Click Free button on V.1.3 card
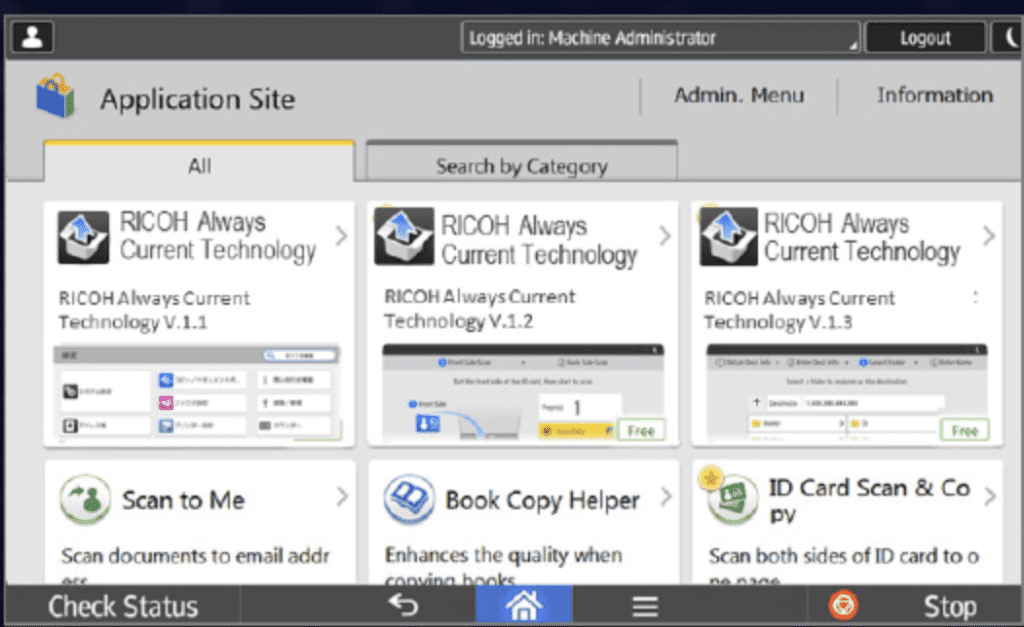Screen dimensions: 1024x627 tap(965, 430)
